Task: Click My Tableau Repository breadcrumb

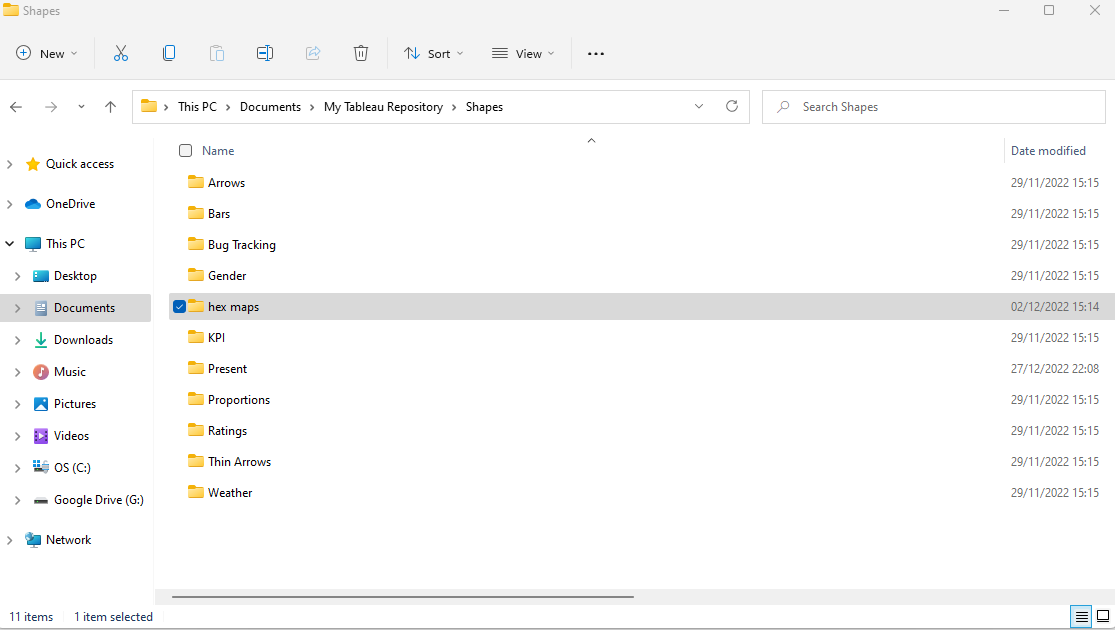Action: [383, 107]
